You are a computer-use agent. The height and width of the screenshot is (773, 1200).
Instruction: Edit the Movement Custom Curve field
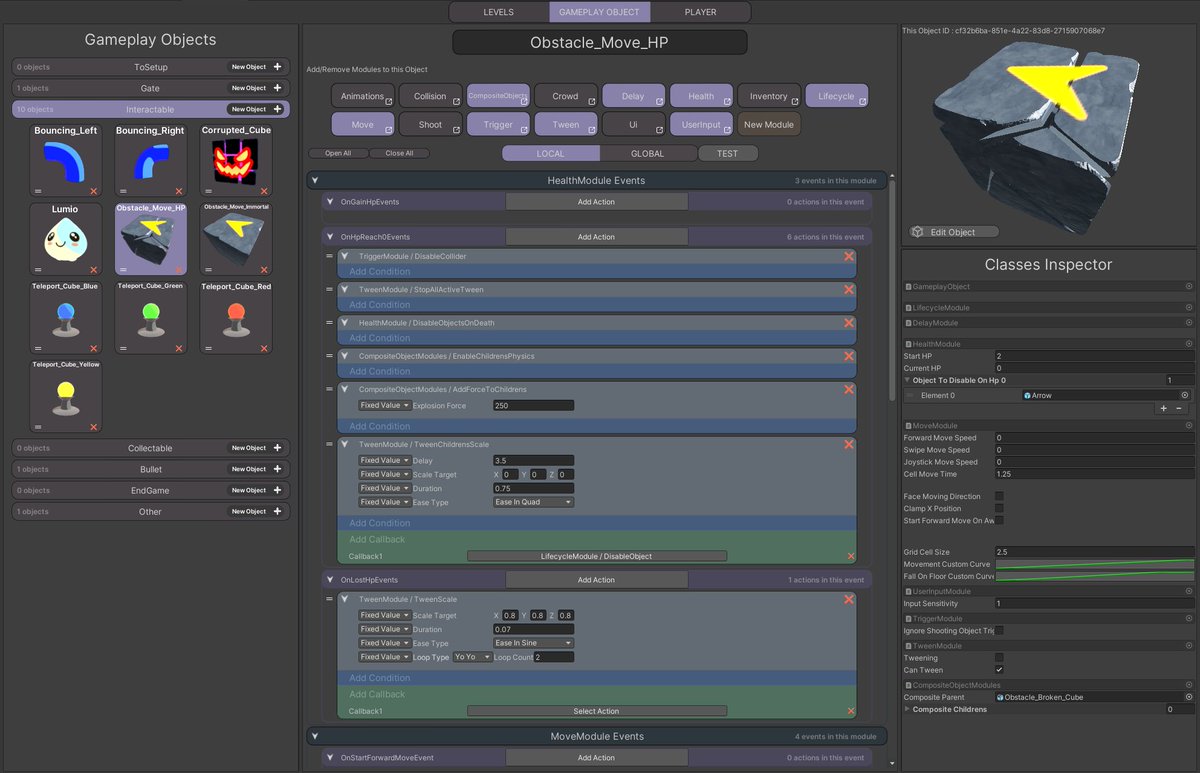pyautogui.click(x=1095, y=564)
